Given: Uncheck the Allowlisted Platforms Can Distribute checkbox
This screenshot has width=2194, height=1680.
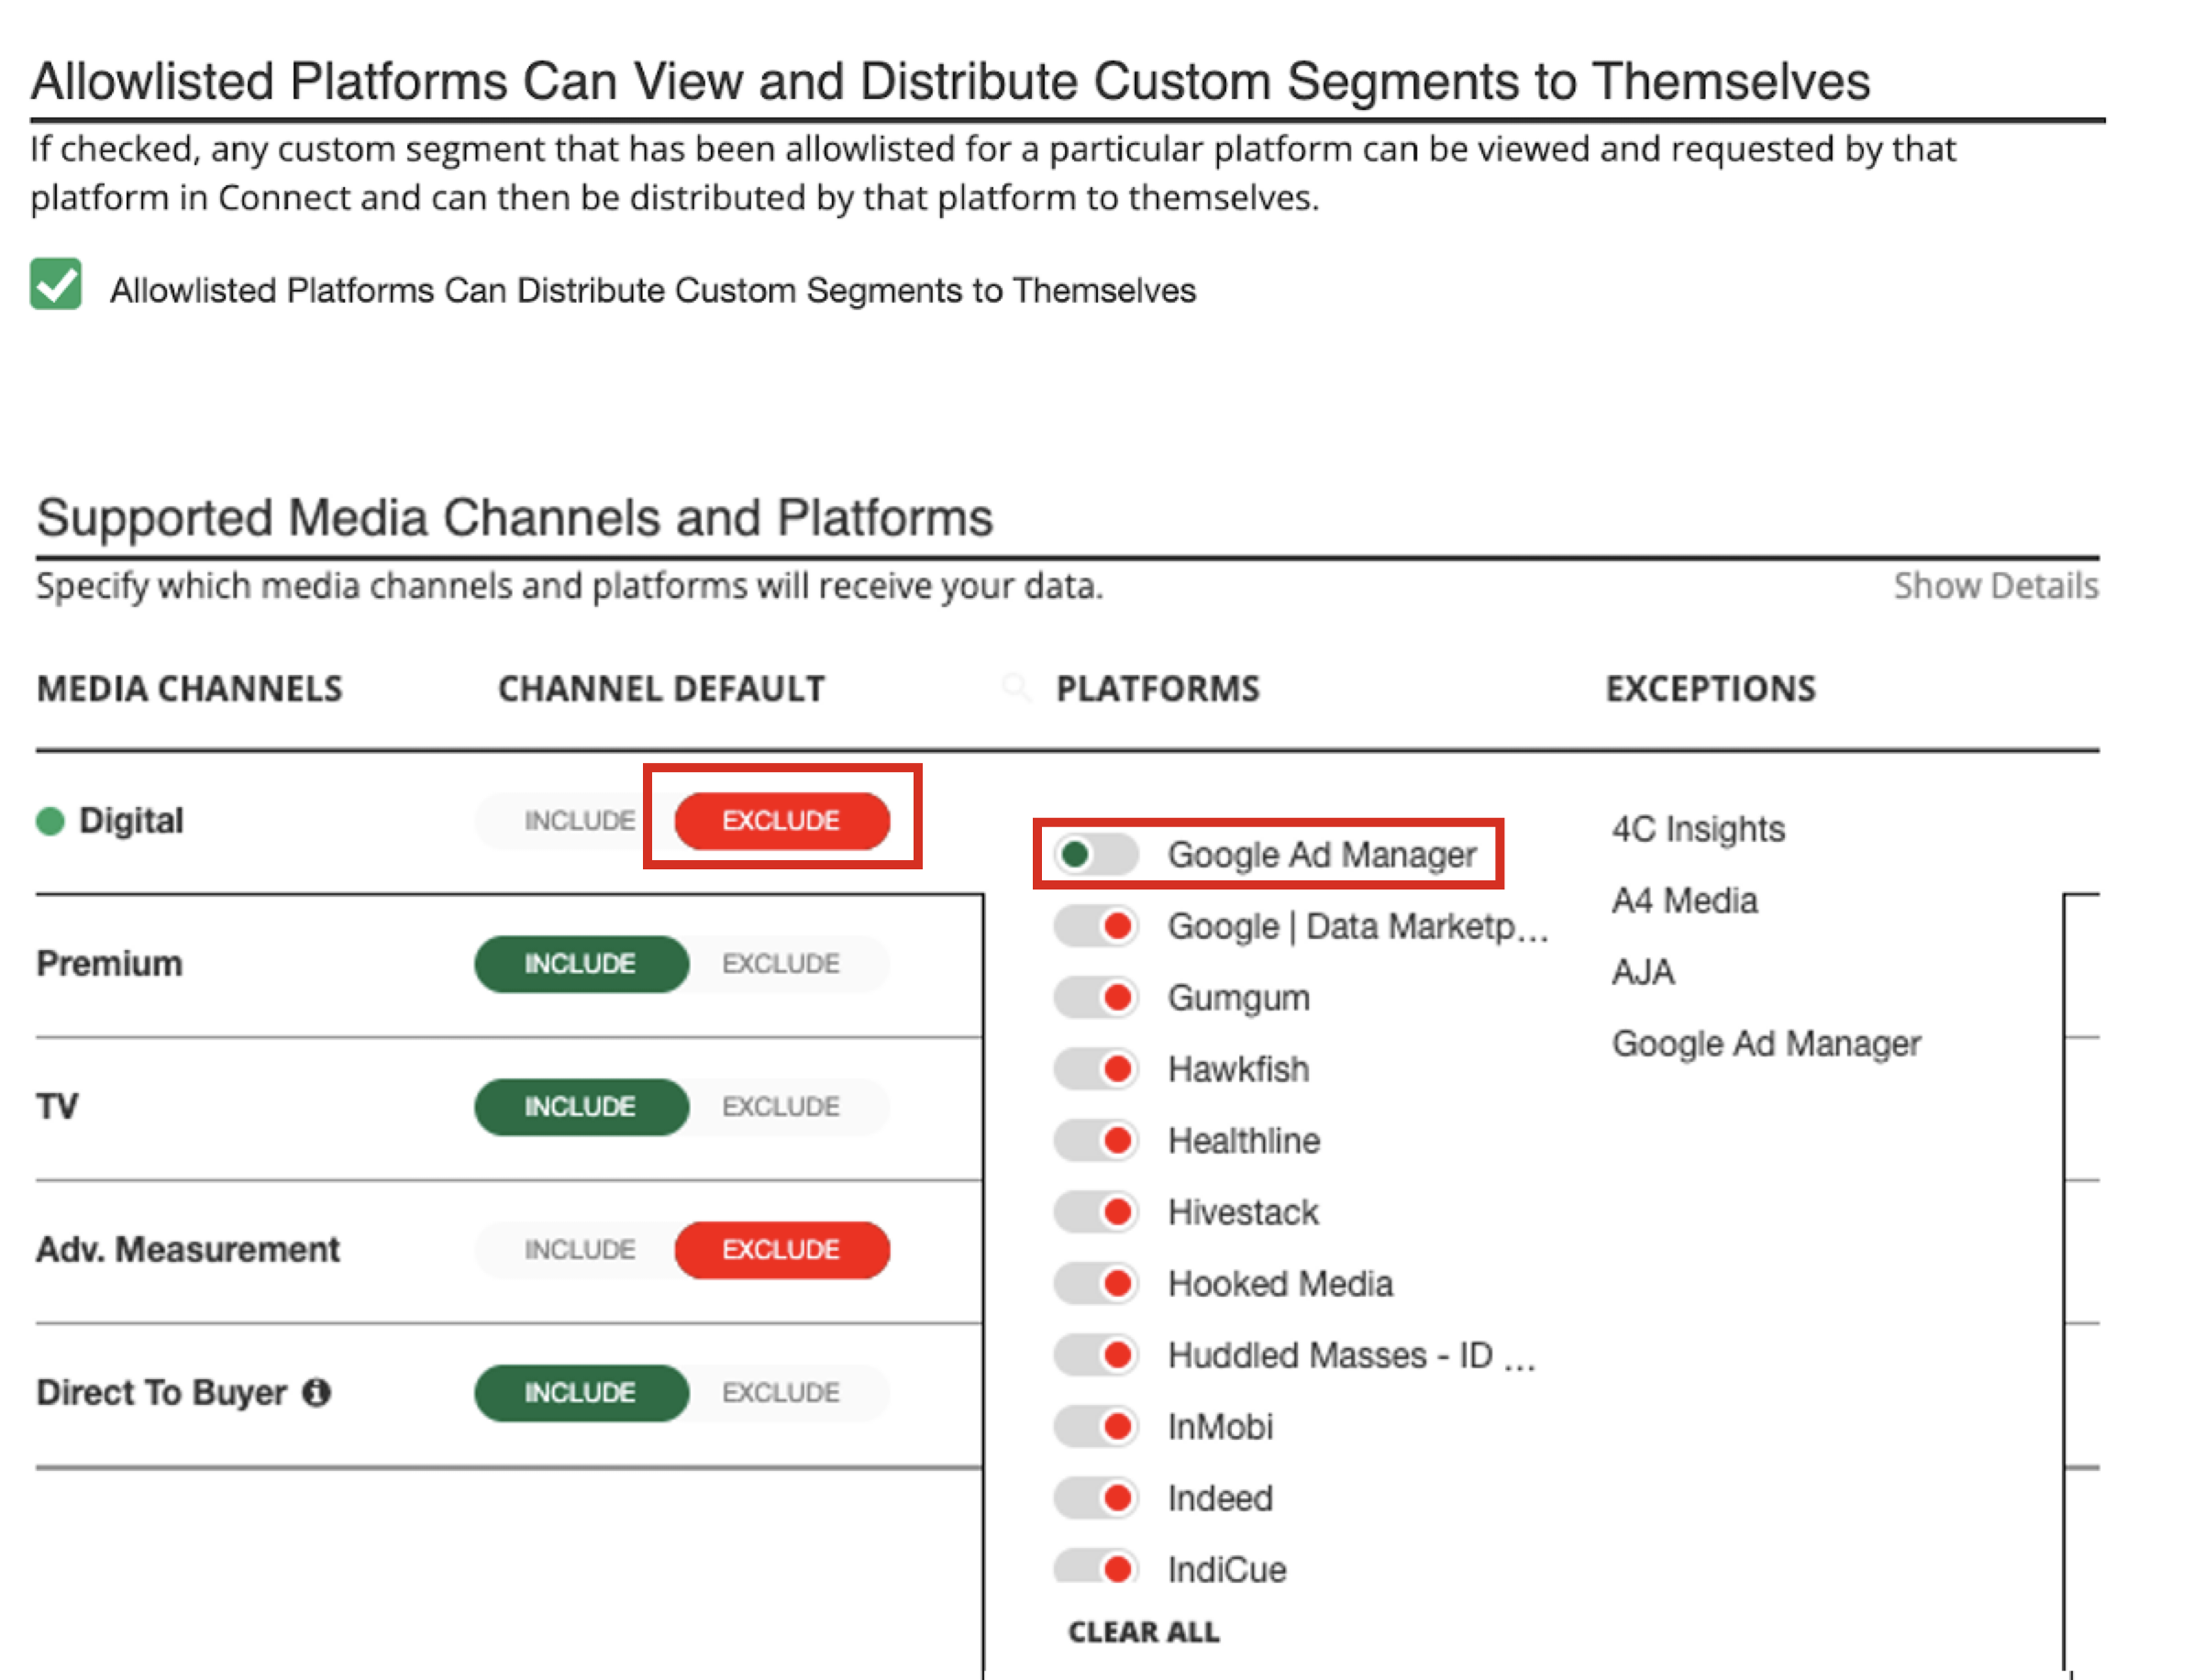Looking at the screenshot, I should coord(56,284).
